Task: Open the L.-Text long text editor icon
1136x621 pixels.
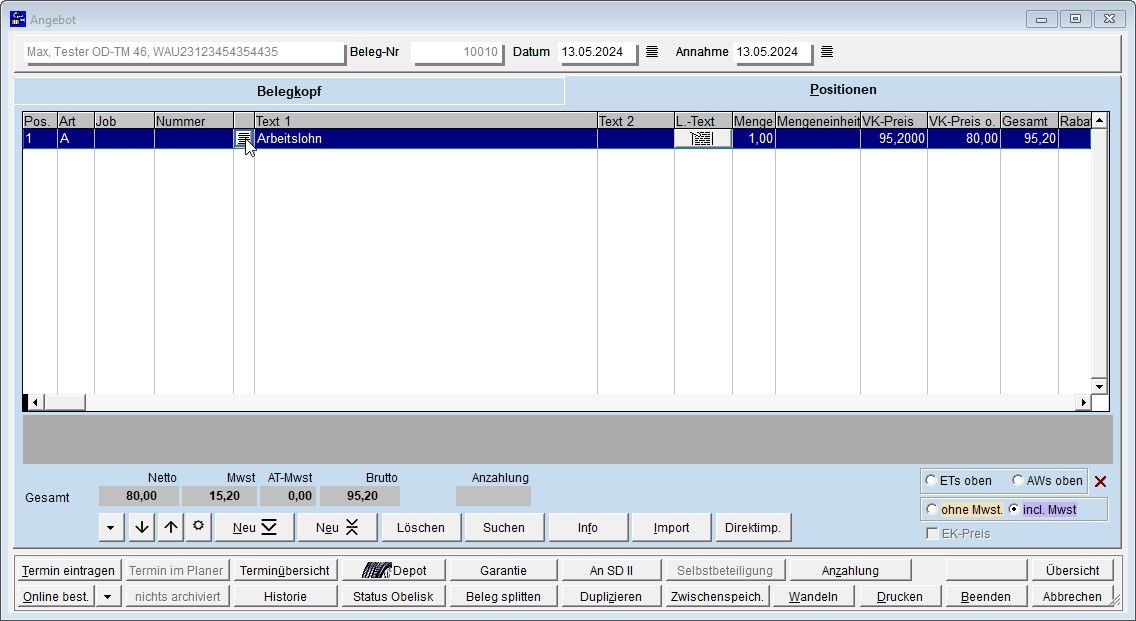Action: click(702, 138)
